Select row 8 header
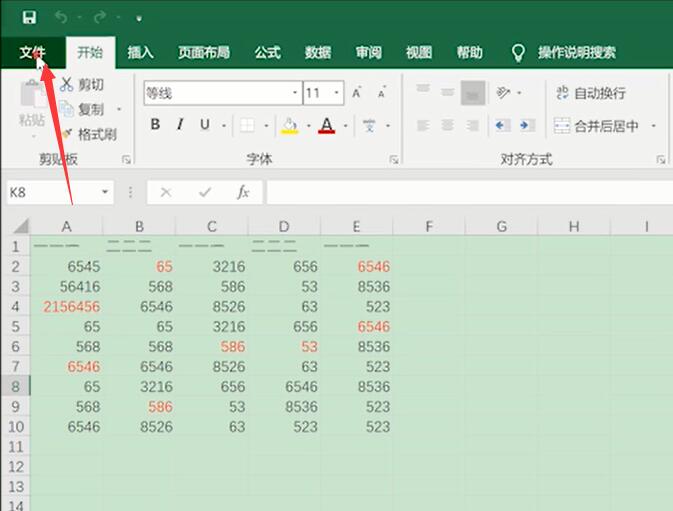Screen dimensions: 673x511 [15, 386]
